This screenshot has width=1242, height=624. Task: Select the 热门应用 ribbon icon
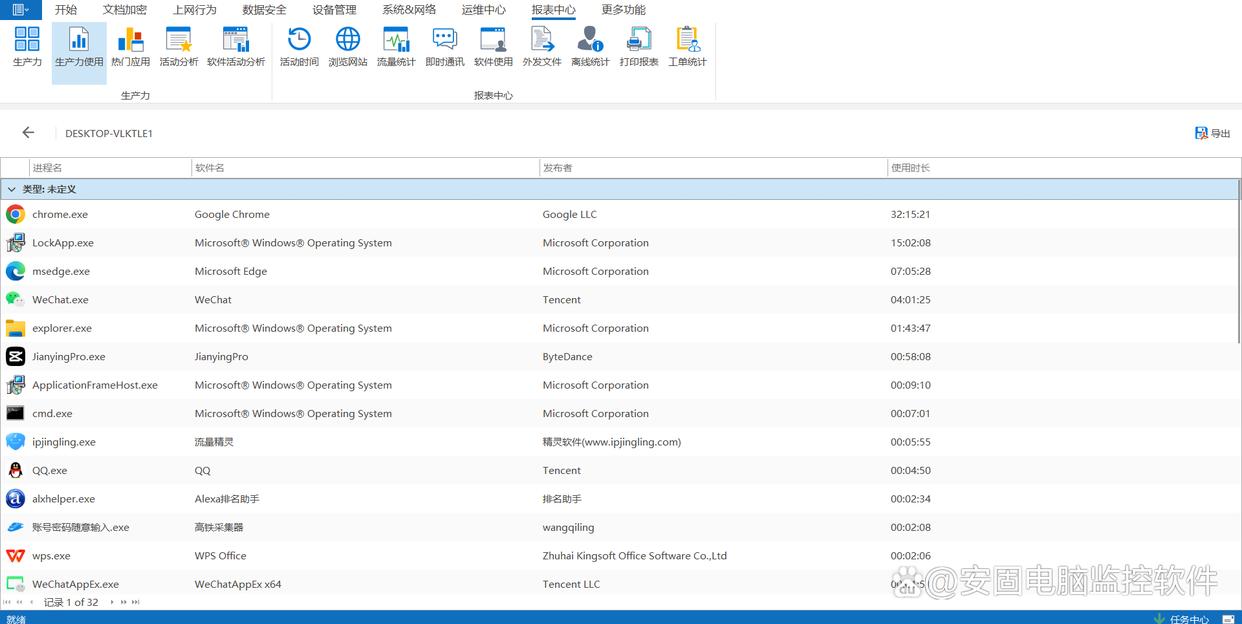coord(130,47)
